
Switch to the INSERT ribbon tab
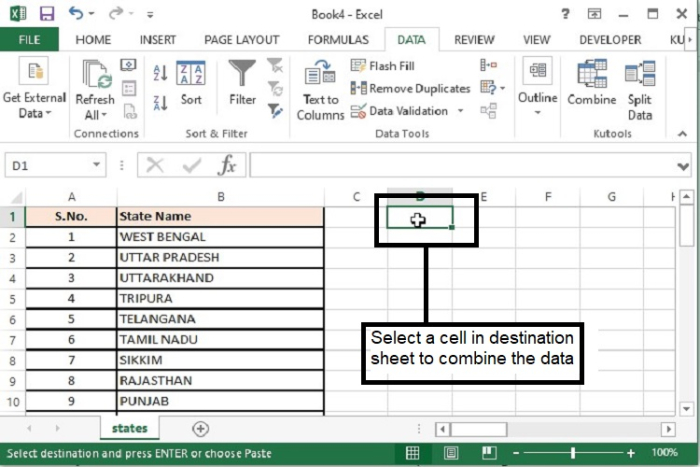158,40
